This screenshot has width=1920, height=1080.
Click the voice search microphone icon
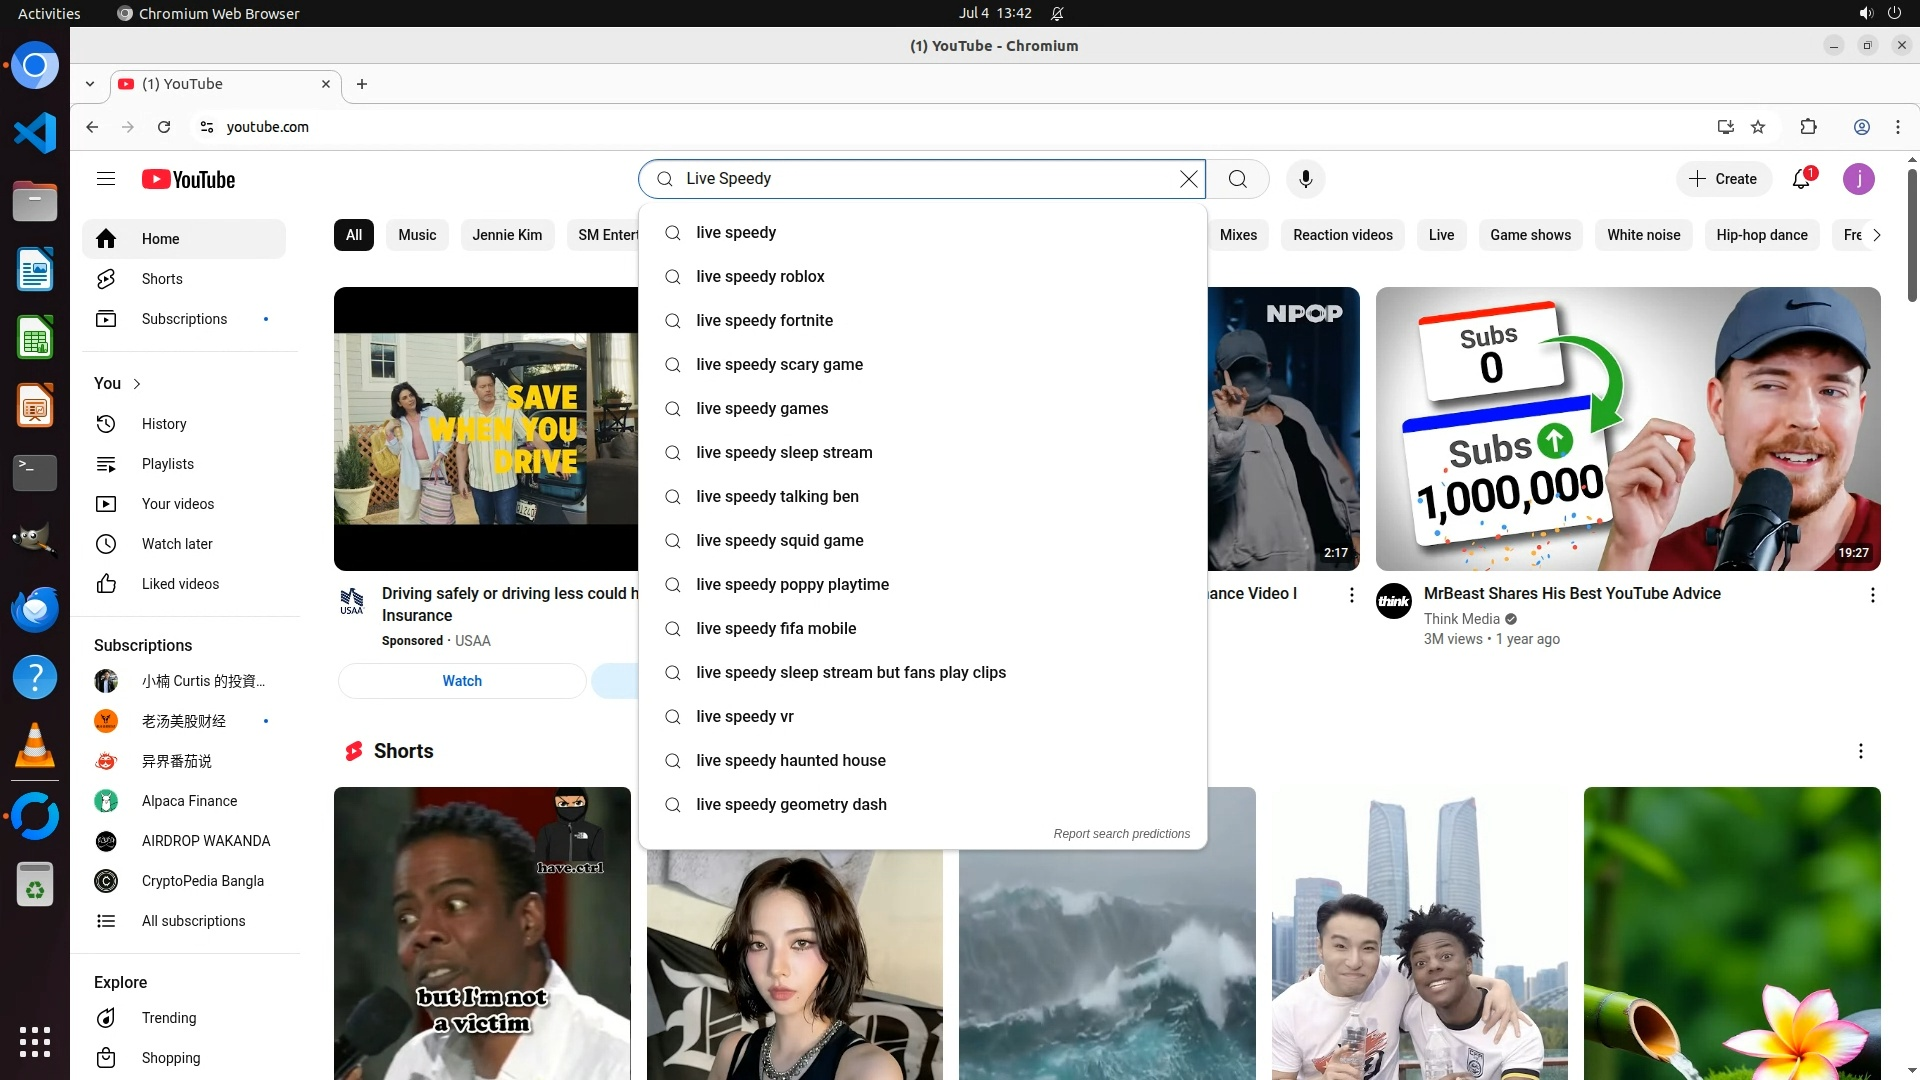click(1305, 179)
